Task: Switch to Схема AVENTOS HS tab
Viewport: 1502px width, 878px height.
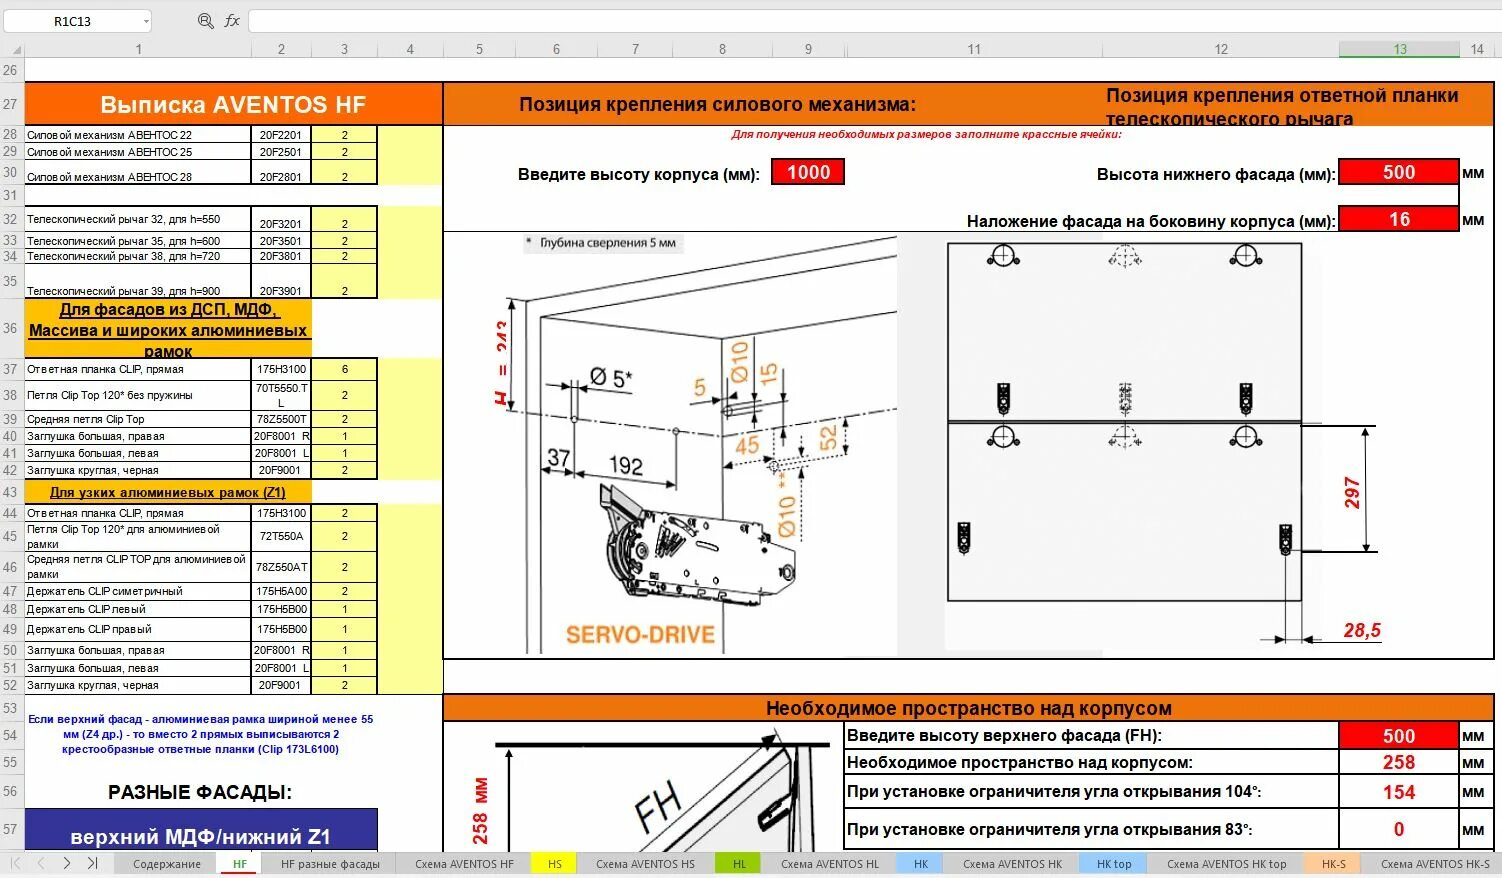Action: click(645, 864)
